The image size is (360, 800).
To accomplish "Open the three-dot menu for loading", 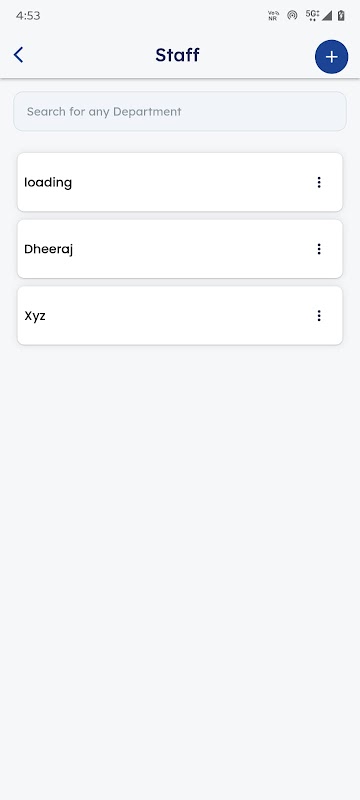I will 319,182.
